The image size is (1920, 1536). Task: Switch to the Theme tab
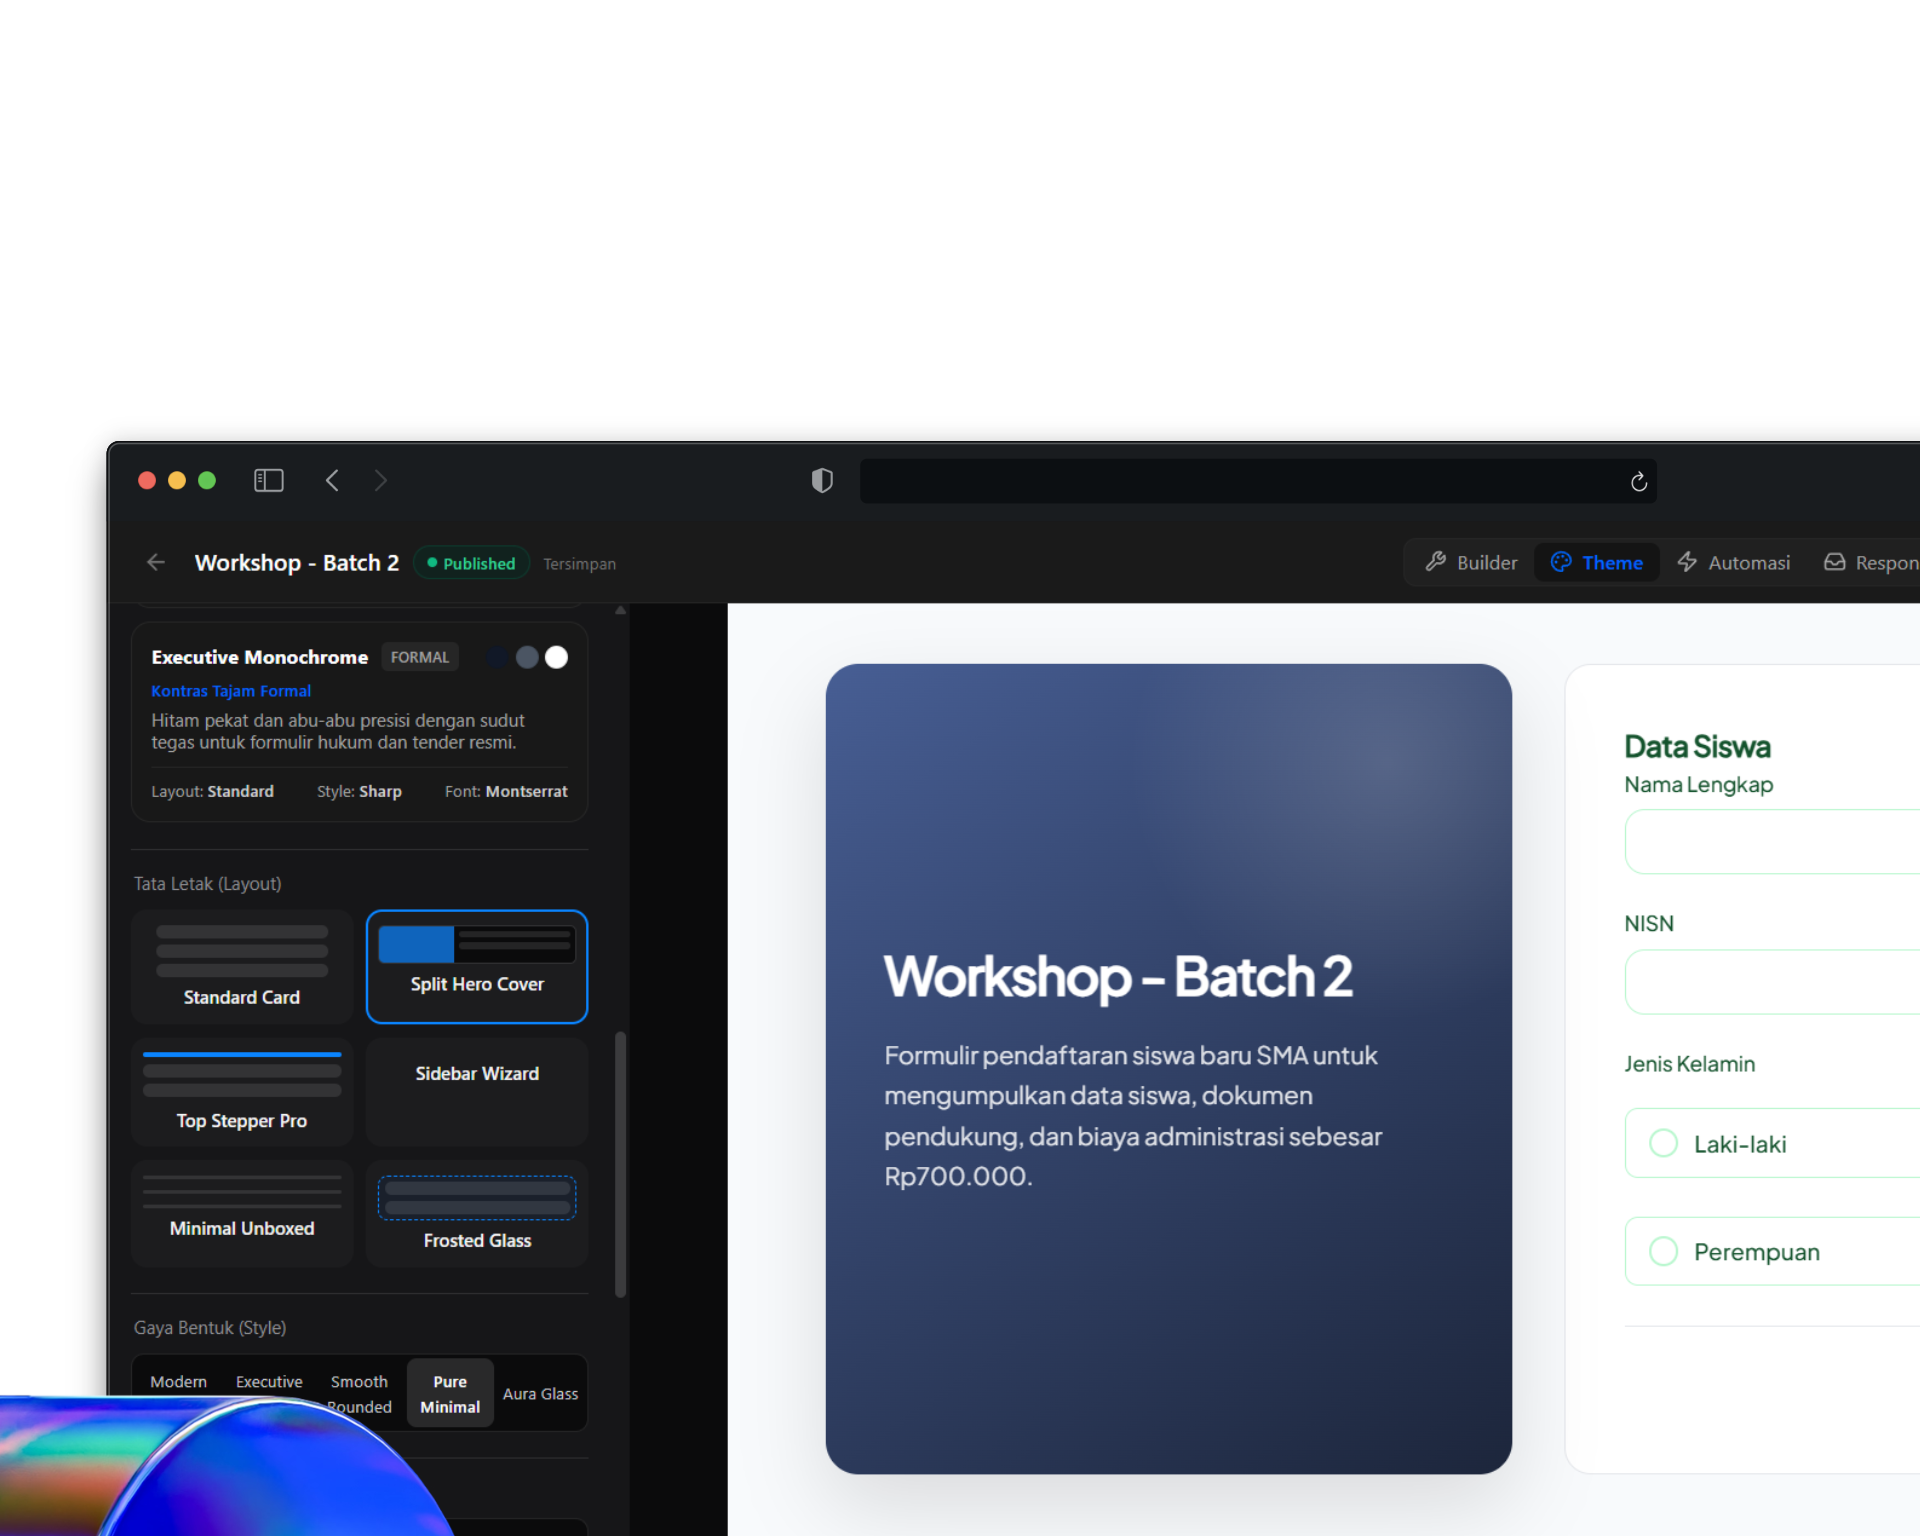point(1597,562)
